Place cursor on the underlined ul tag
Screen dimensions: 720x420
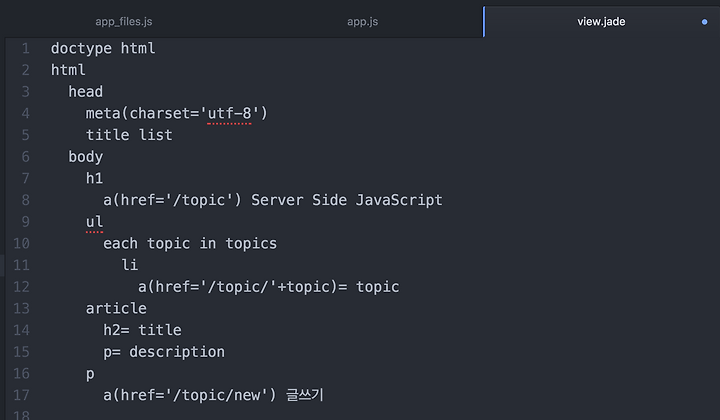click(x=94, y=222)
